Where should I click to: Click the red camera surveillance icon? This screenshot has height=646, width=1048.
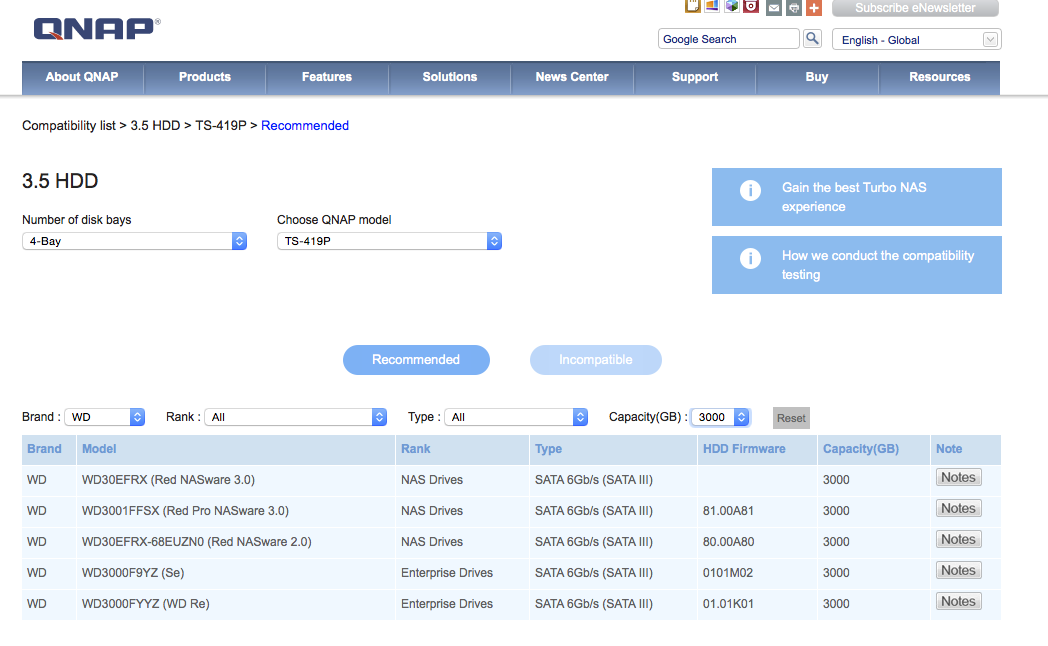[751, 7]
